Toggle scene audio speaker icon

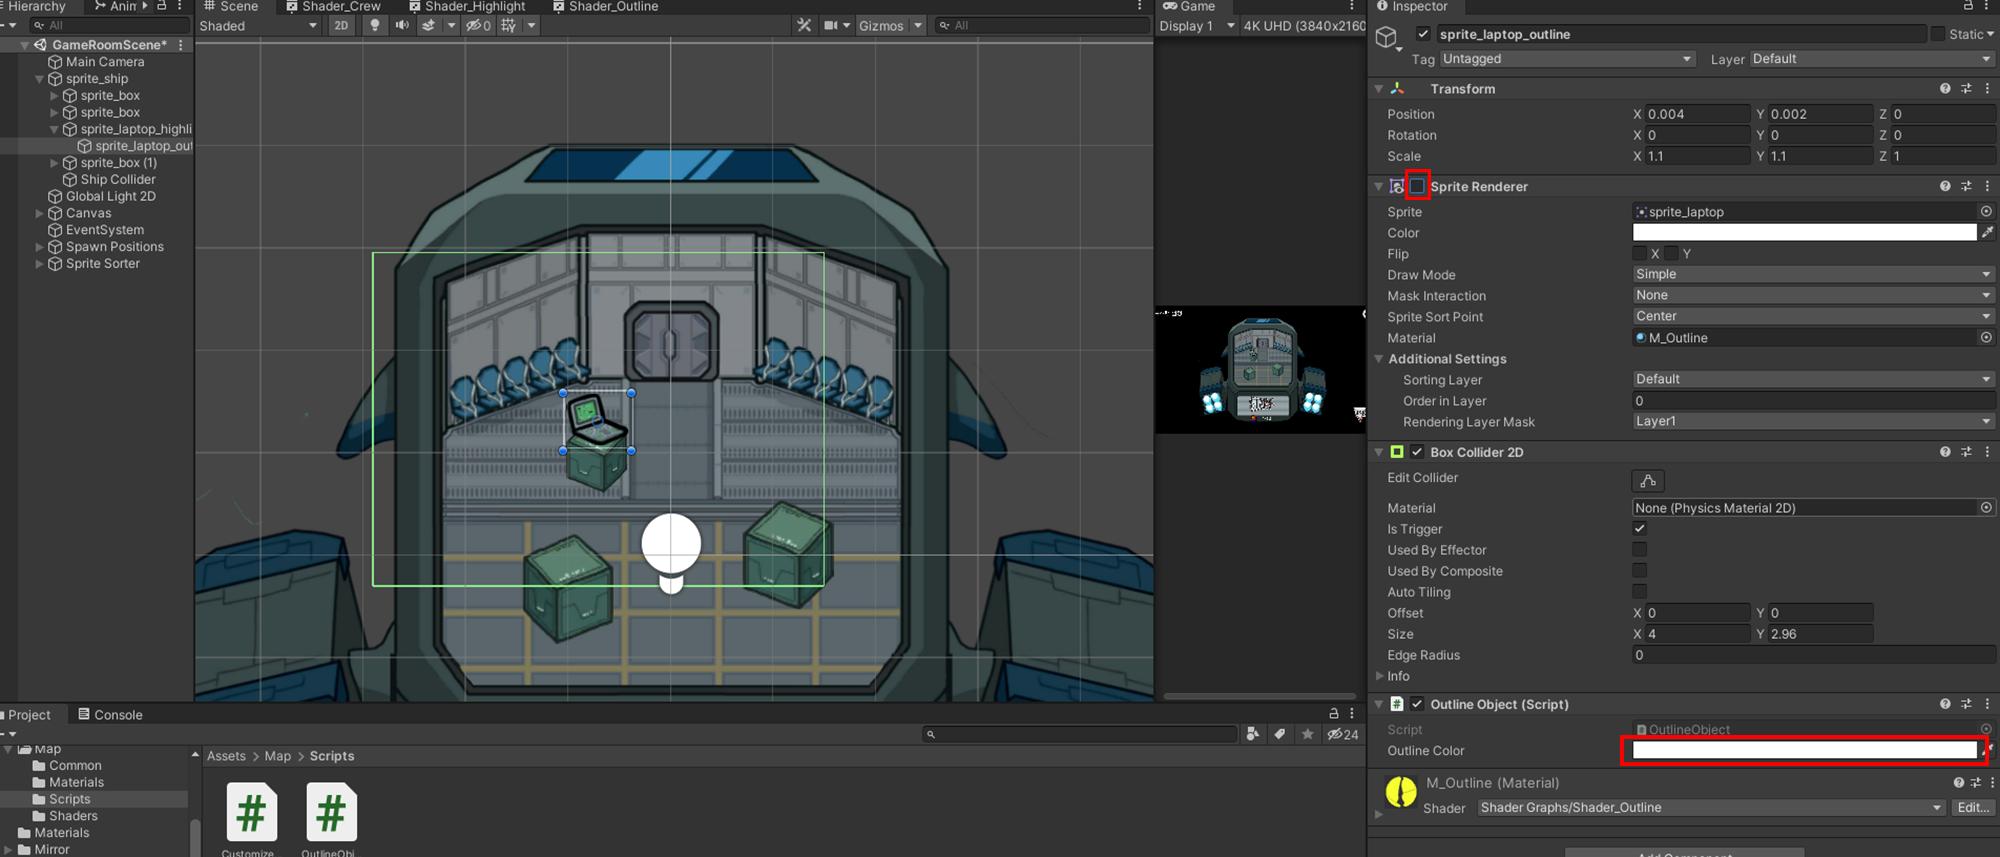[x=402, y=26]
